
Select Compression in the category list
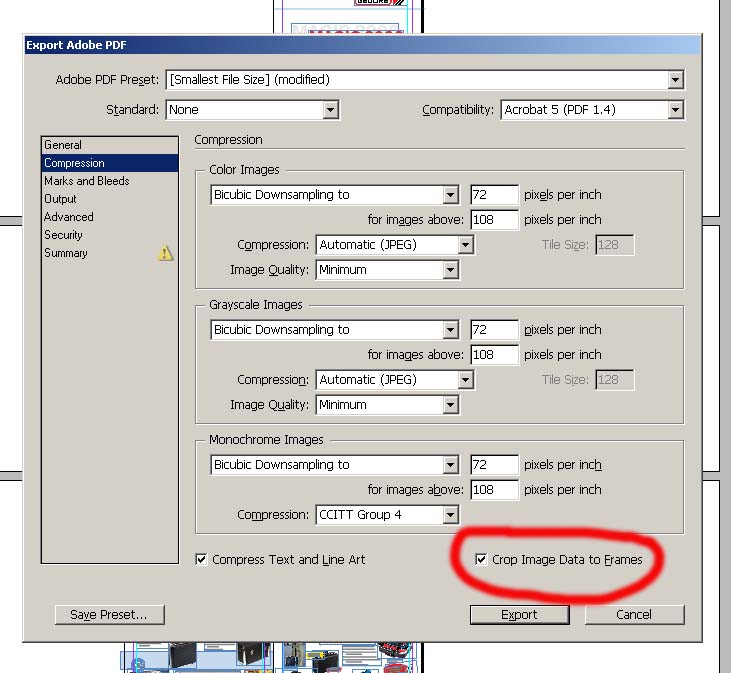(110, 163)
